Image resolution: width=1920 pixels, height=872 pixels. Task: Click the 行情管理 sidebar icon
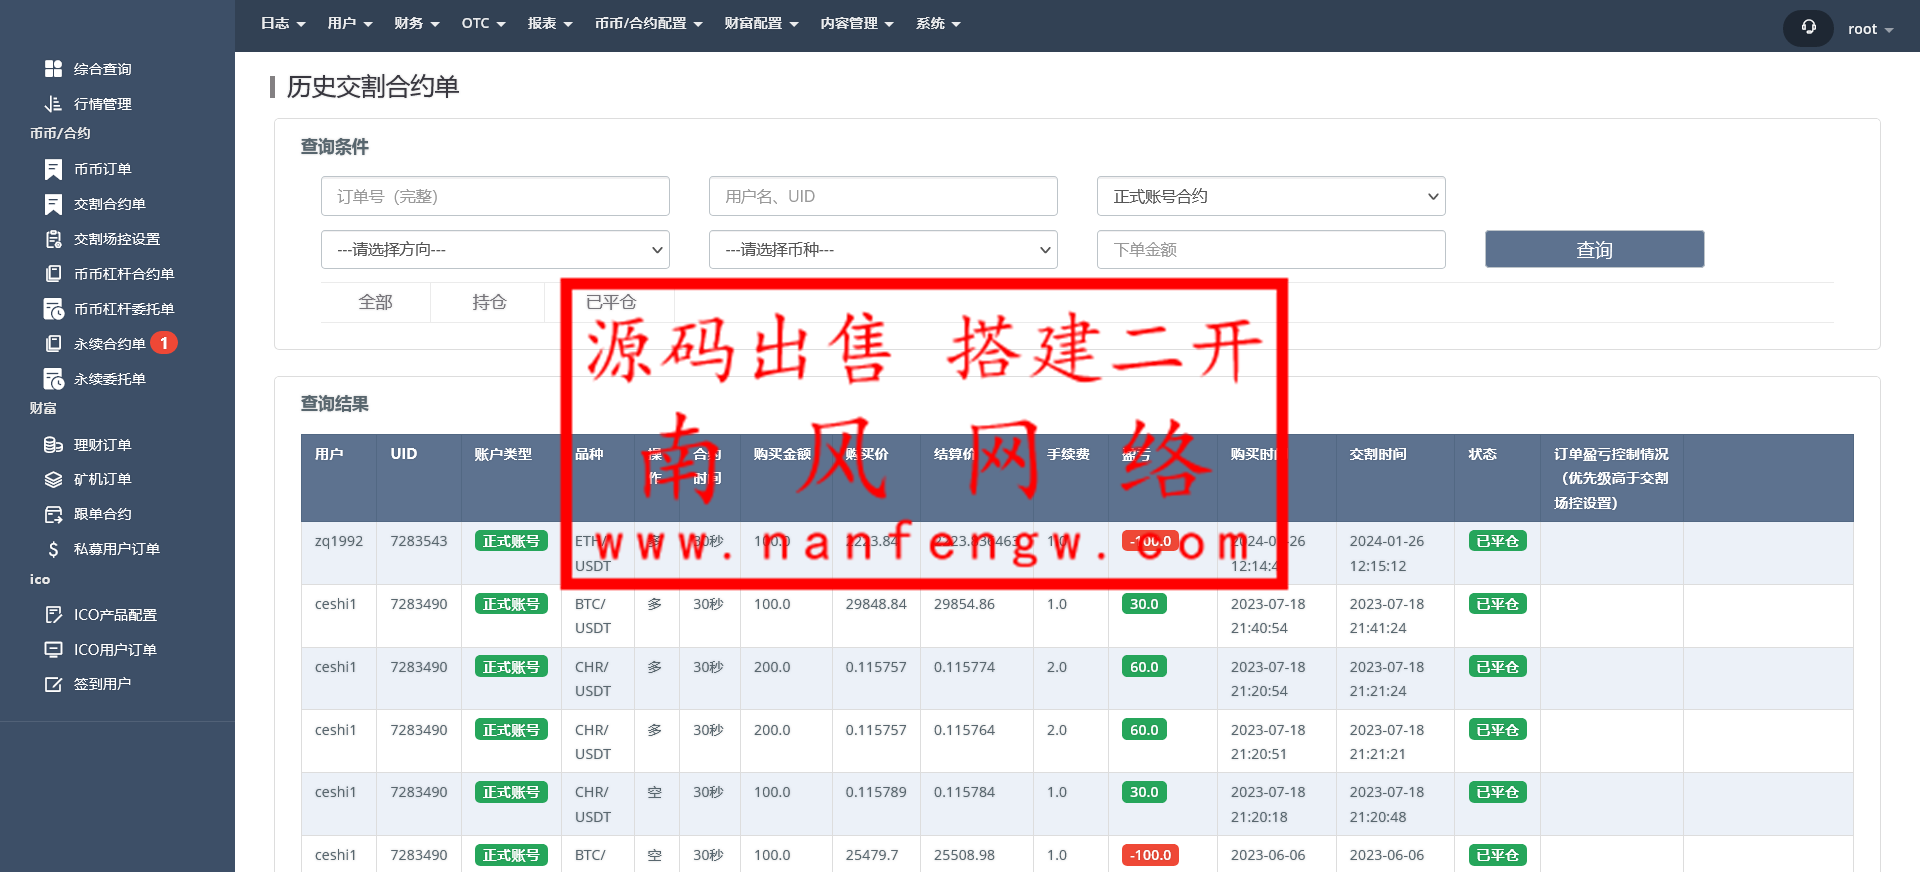pos(53,104)
